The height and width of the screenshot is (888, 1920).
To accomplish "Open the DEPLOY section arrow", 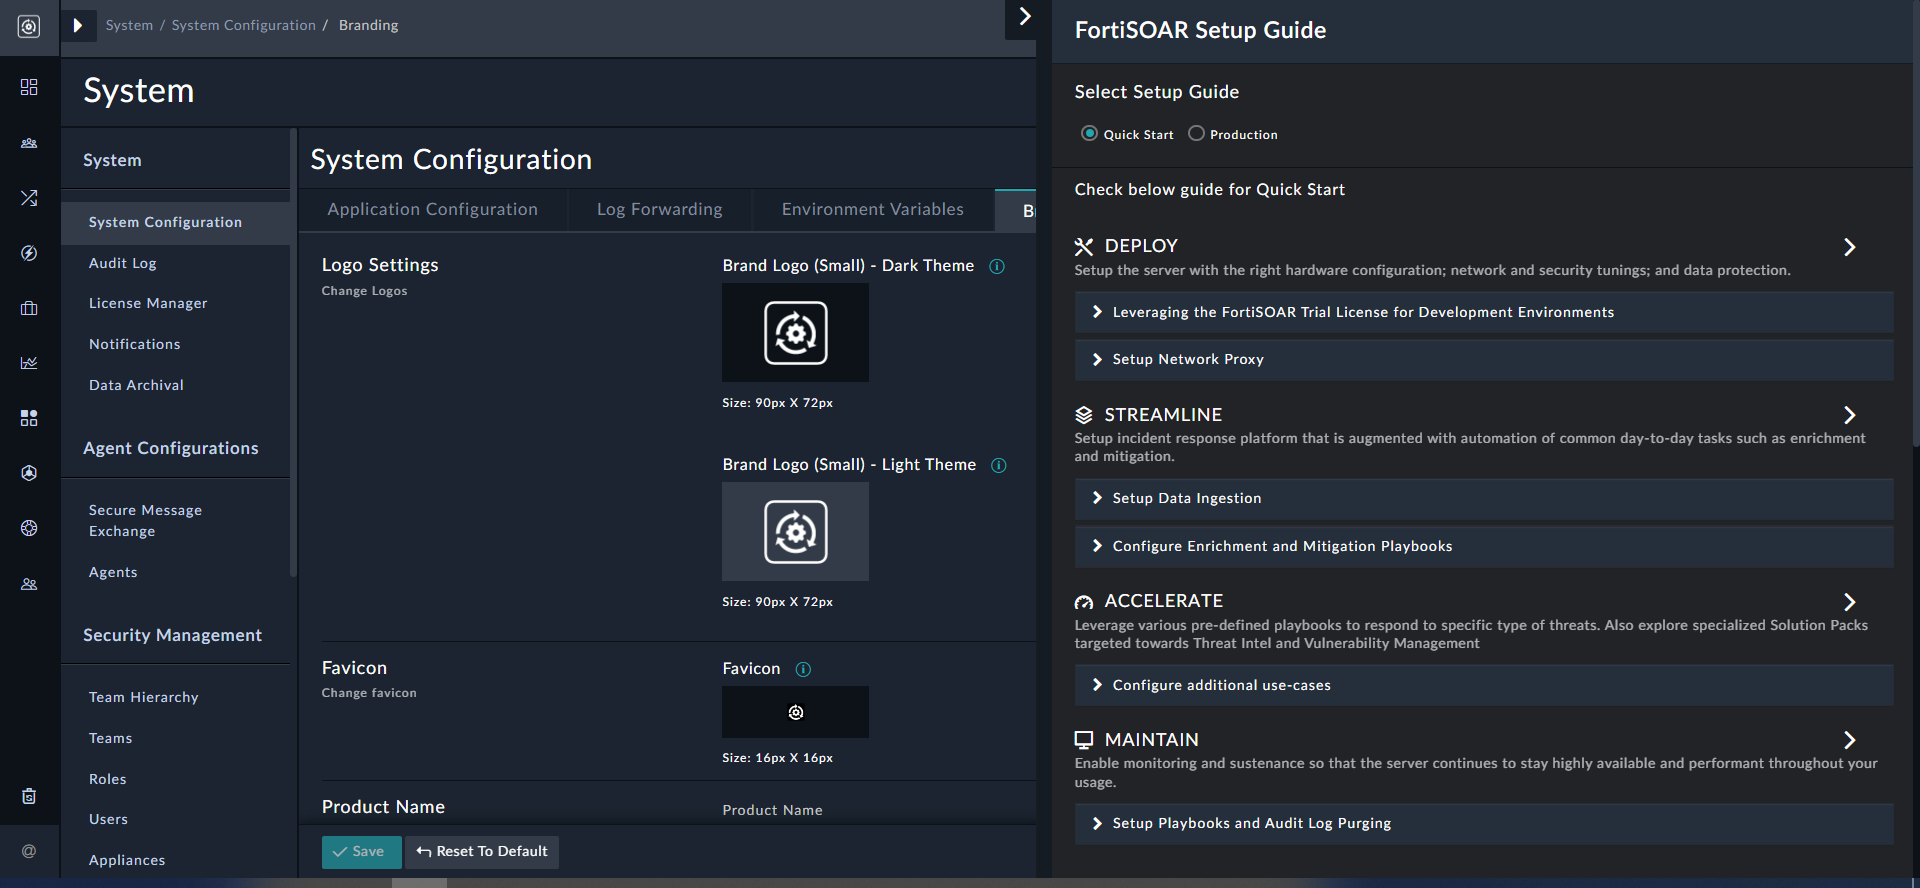I will pos(1850,247).
